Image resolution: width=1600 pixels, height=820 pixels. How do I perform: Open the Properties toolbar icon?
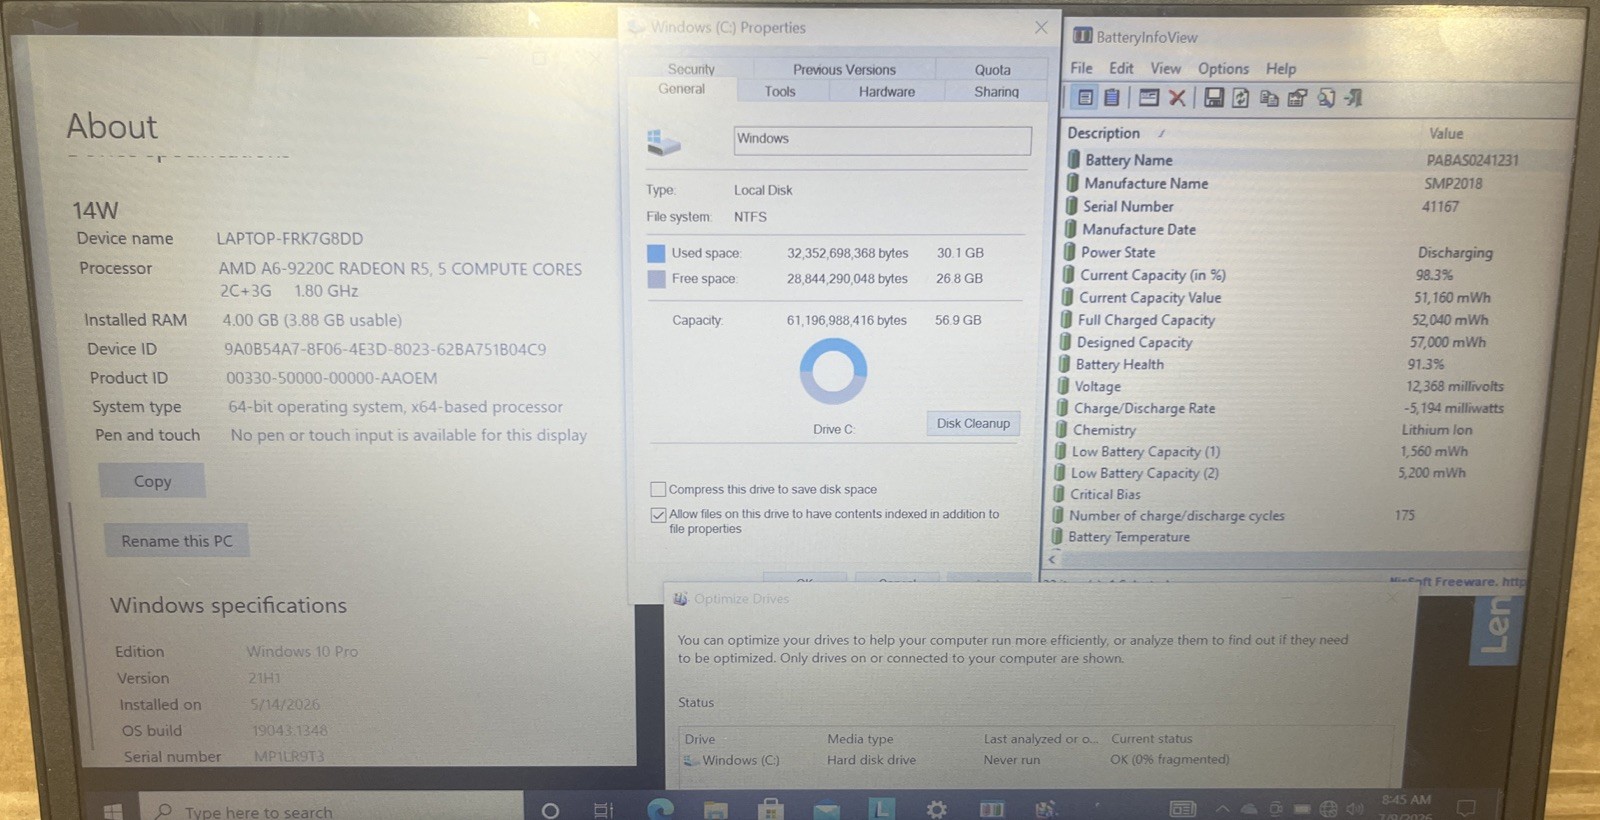tap(1297, 98)
